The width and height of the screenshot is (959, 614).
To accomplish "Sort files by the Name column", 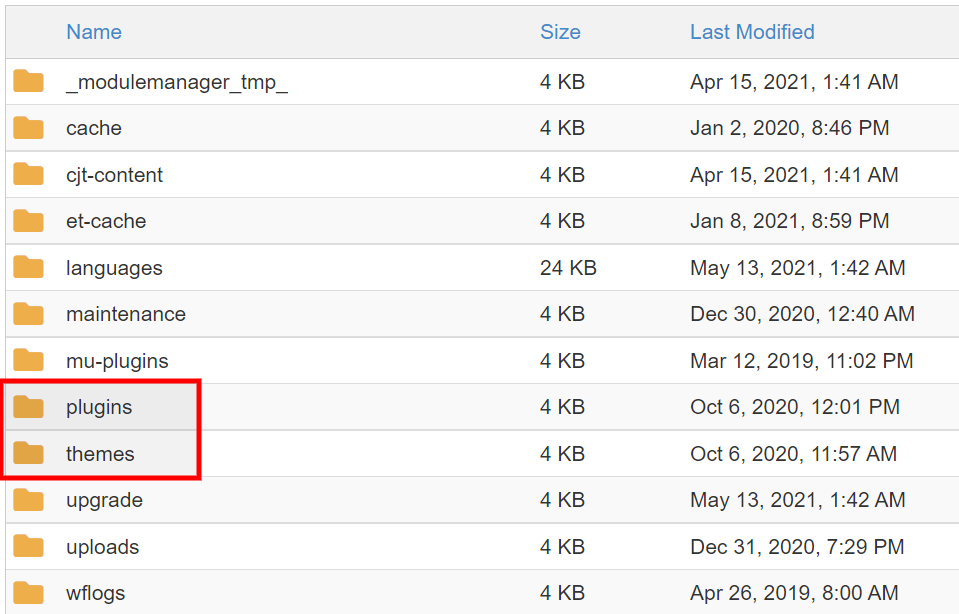I will click(93, 32).
